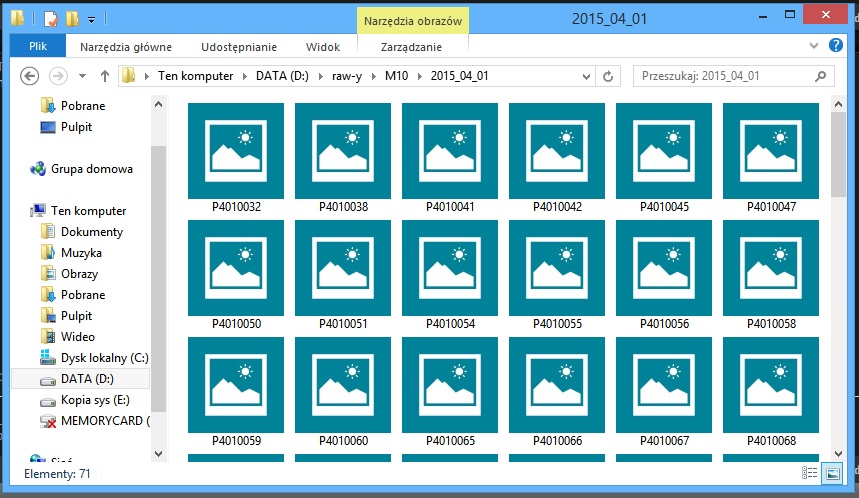Switch to large thumbnails view in status bar
Image resolution: width=859 pixels, height=498 pixels.
[832, 473]
